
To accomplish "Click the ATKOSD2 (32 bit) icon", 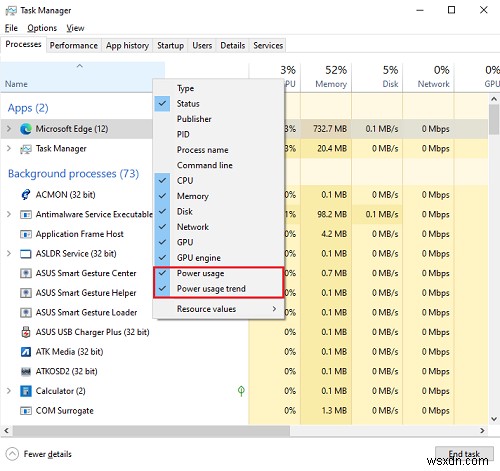I will (26, 371).
